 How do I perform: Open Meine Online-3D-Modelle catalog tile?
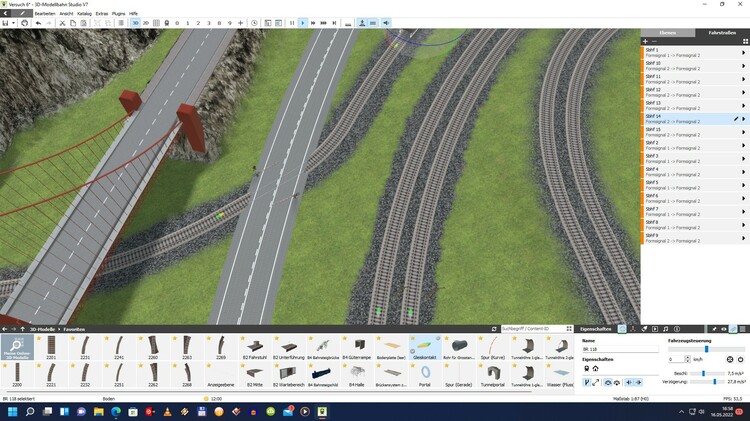click(17, 347)
